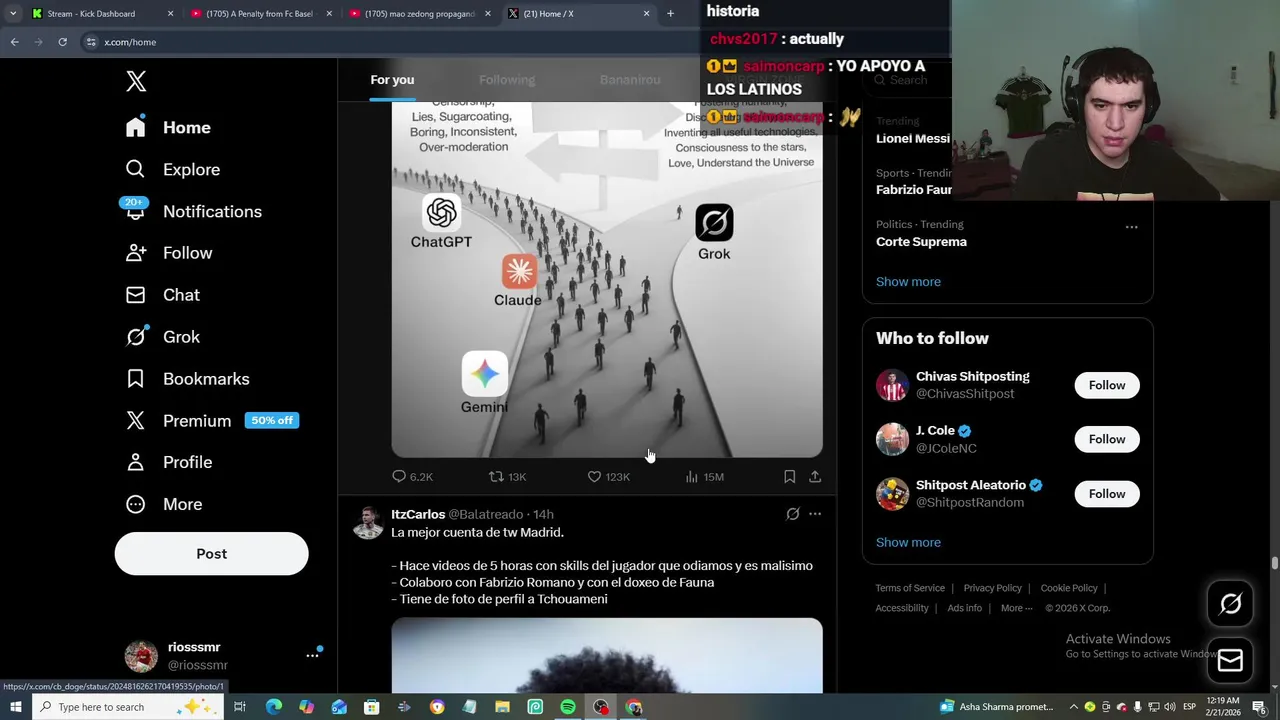Open more options on ItzCarlos post
The height and width of the screenshot is (720, 1280).
coord(815,514)
